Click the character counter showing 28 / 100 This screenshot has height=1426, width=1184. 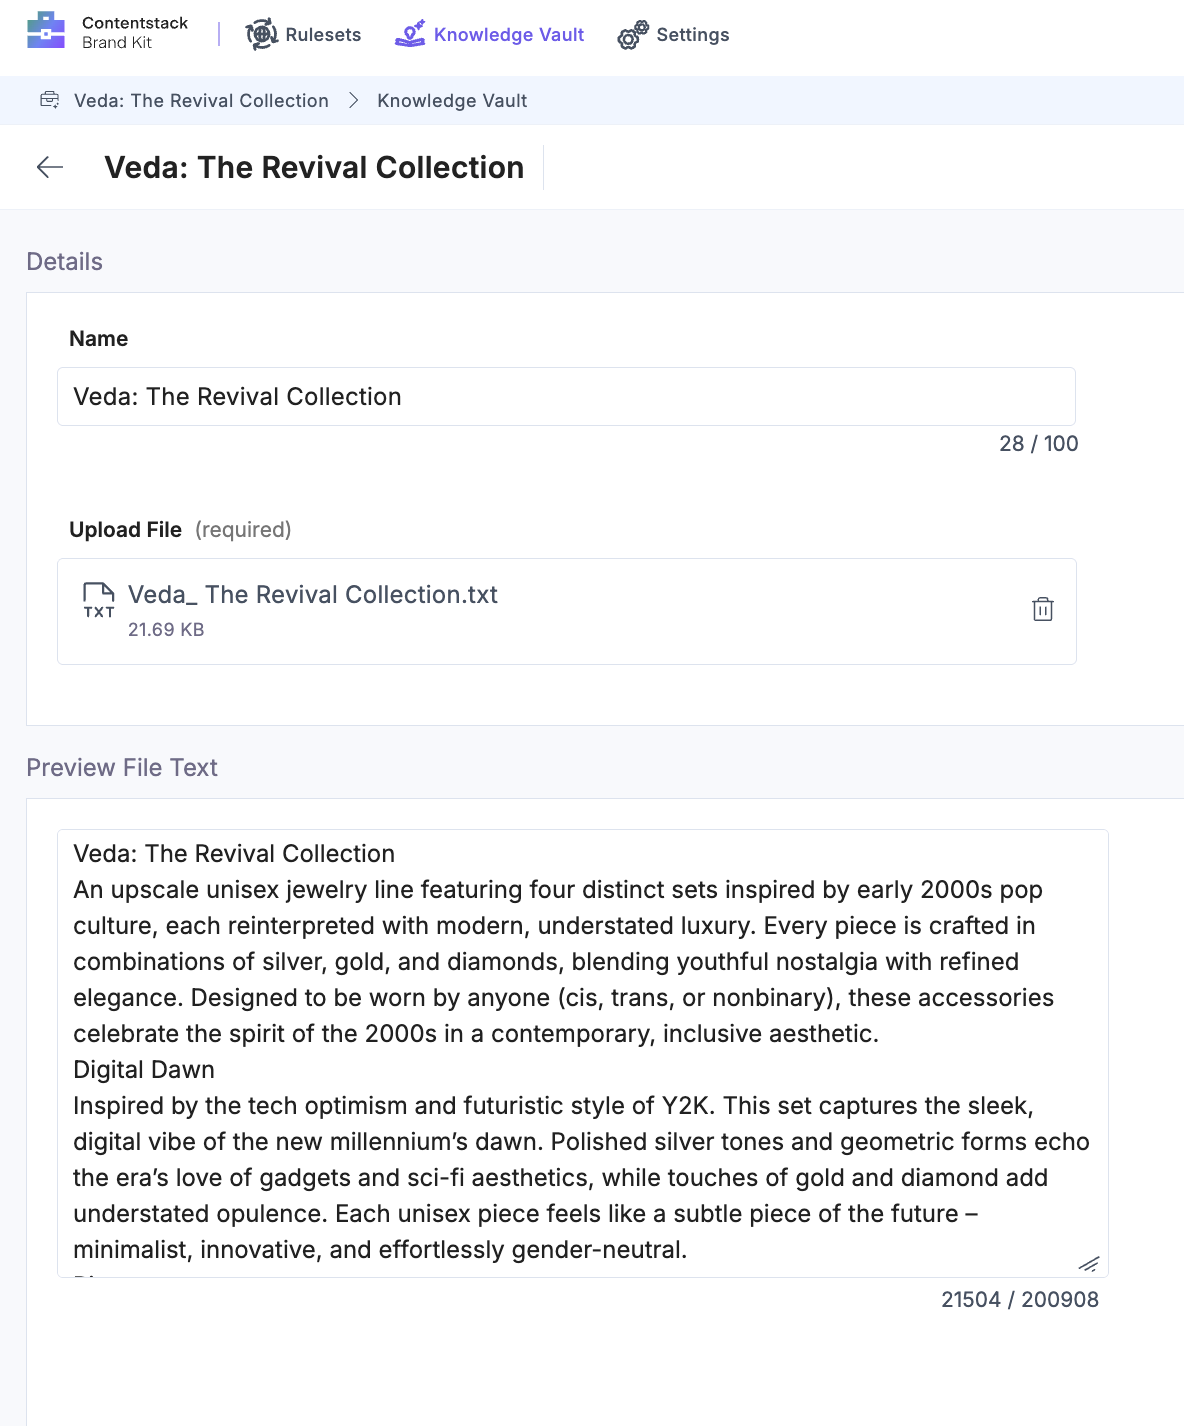(1037, 443)
